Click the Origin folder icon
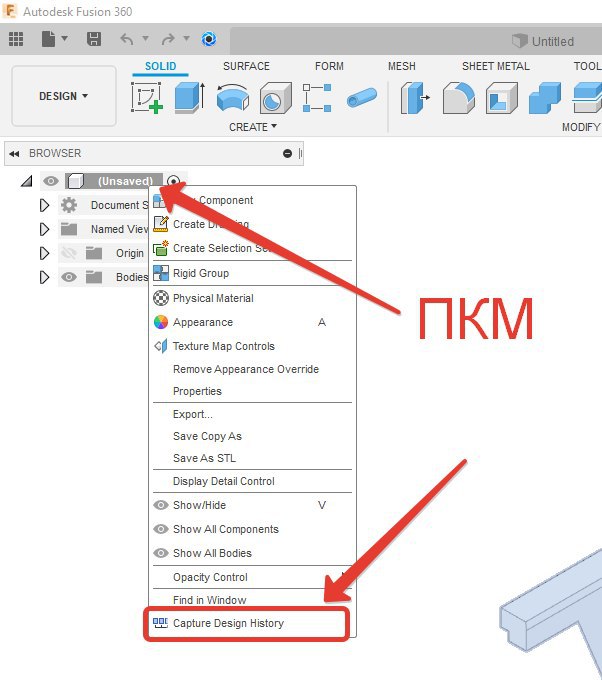The image size is (602, 680). click(94, 253)
